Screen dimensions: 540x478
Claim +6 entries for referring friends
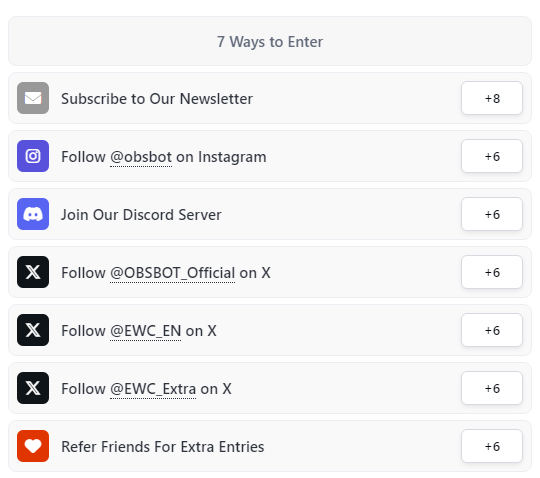click(x=492, y=446)
